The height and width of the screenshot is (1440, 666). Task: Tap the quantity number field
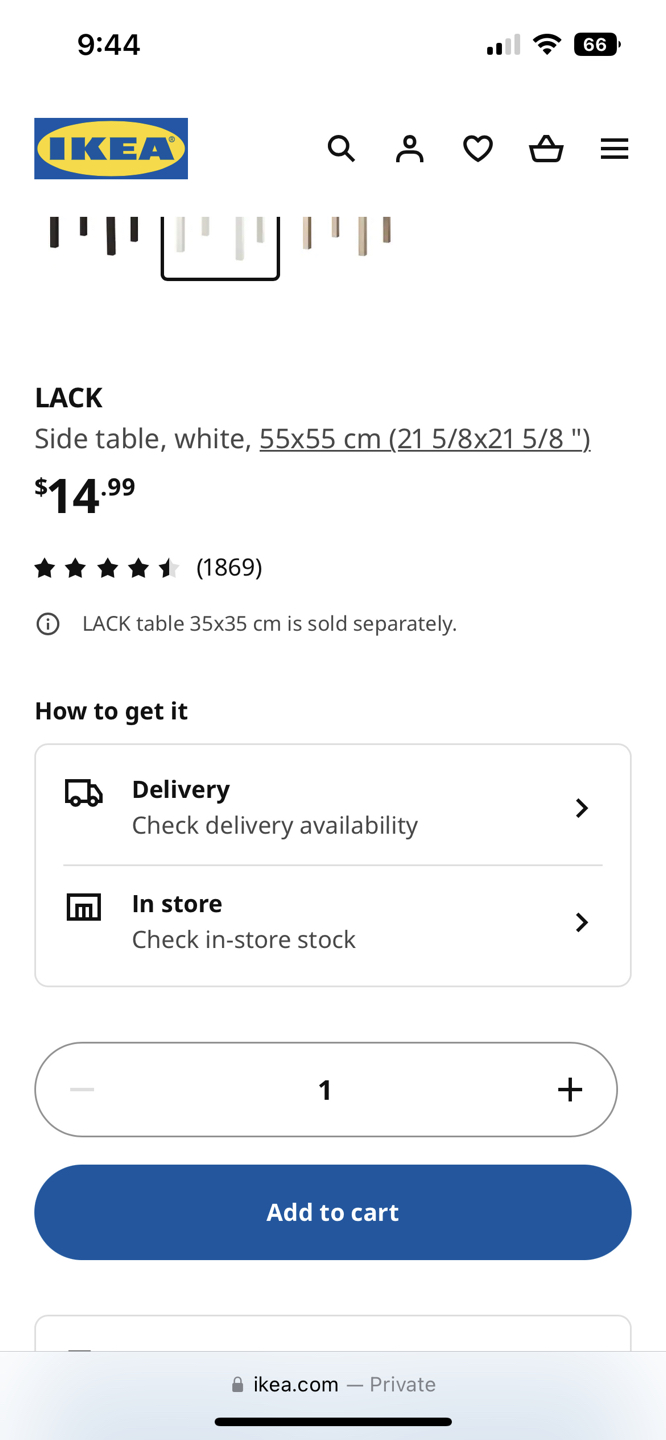pyautogui.click(x=325, y=1089)
